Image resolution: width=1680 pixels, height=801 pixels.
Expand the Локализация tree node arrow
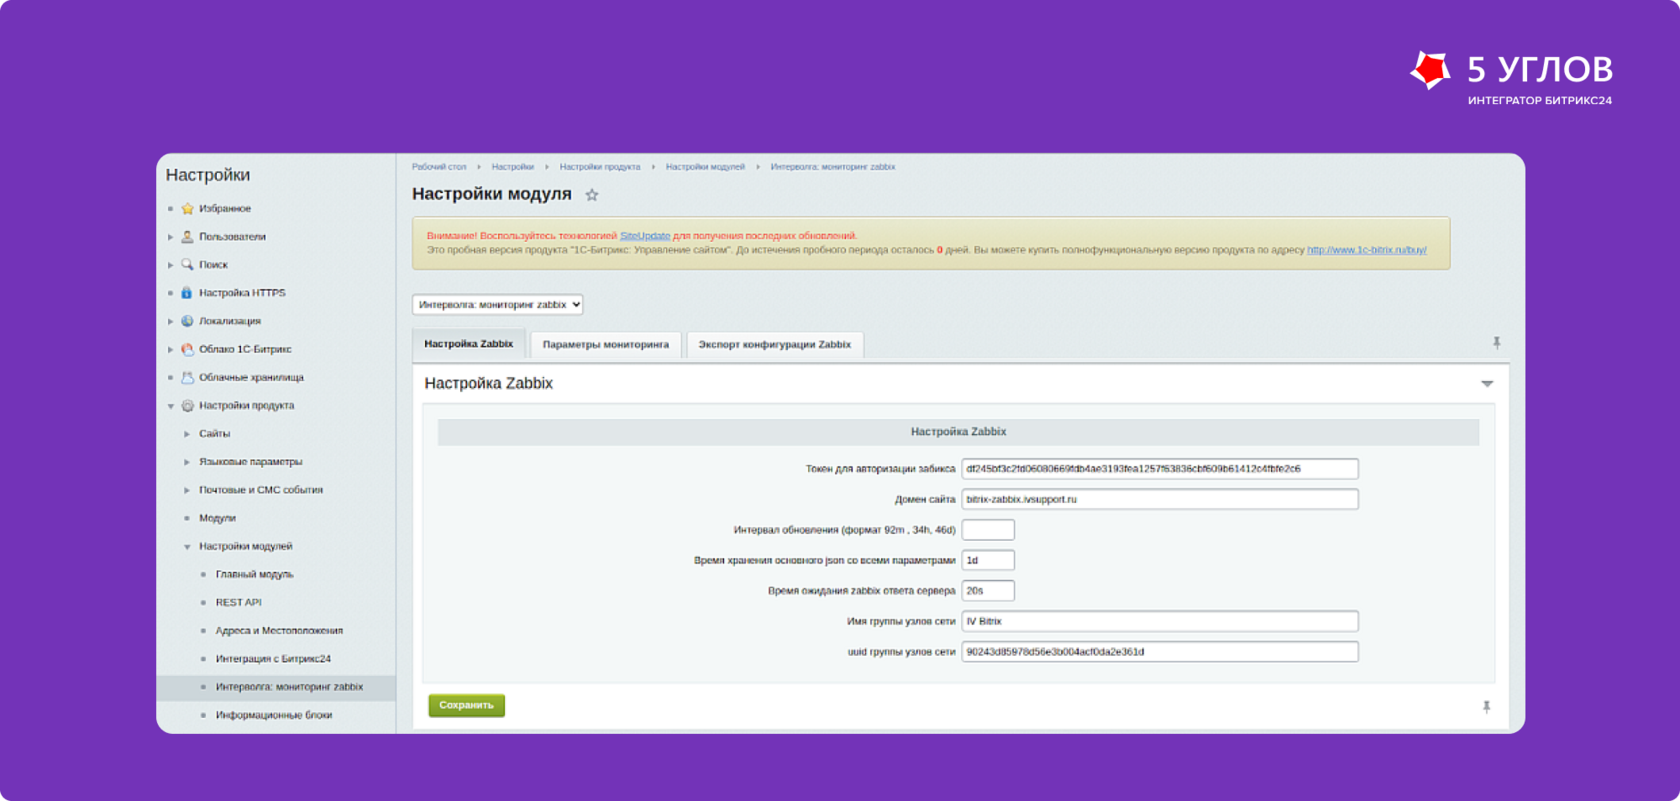171,321
